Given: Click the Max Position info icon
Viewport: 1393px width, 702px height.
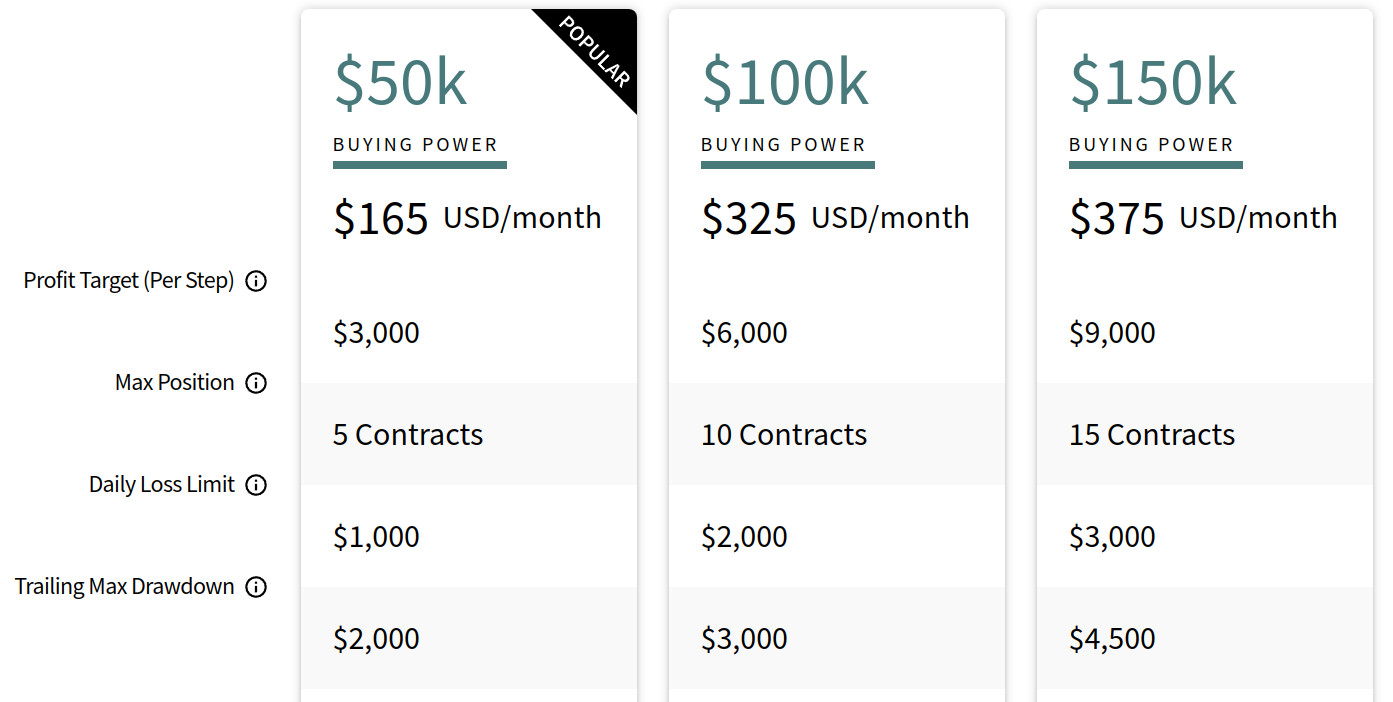Looking at the screenshot, I should point(257,382).
